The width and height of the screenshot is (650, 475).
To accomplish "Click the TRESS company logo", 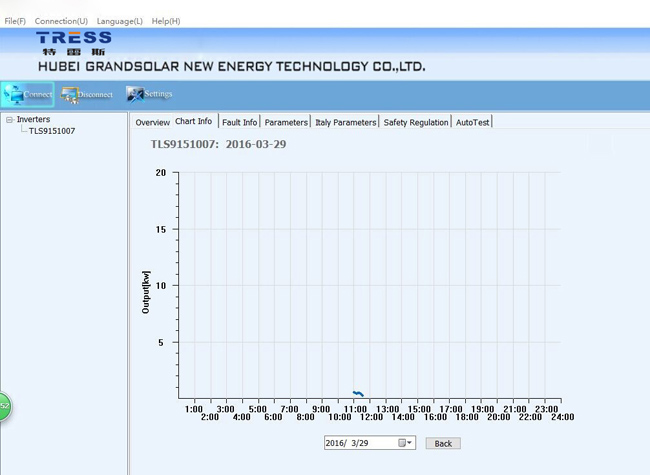I will click(74, 43).
